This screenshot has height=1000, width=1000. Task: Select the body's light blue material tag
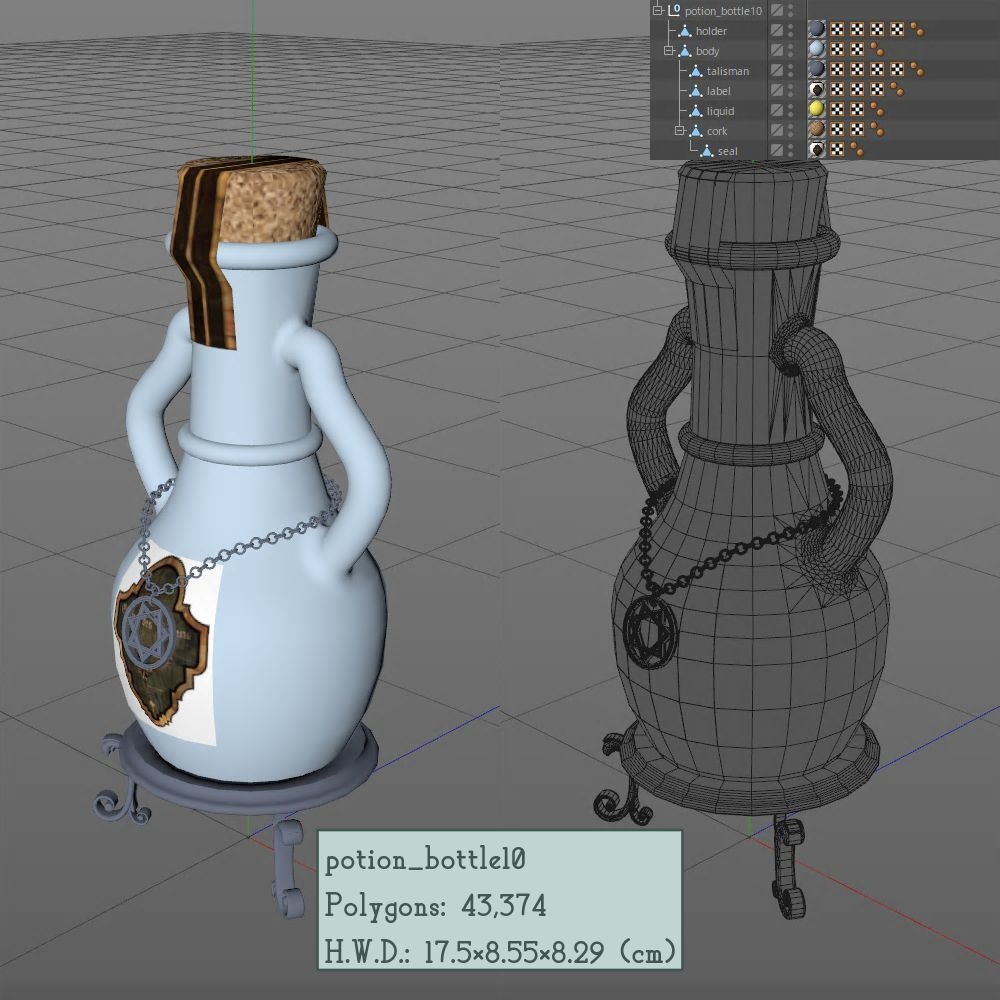(x=816, y=49)
